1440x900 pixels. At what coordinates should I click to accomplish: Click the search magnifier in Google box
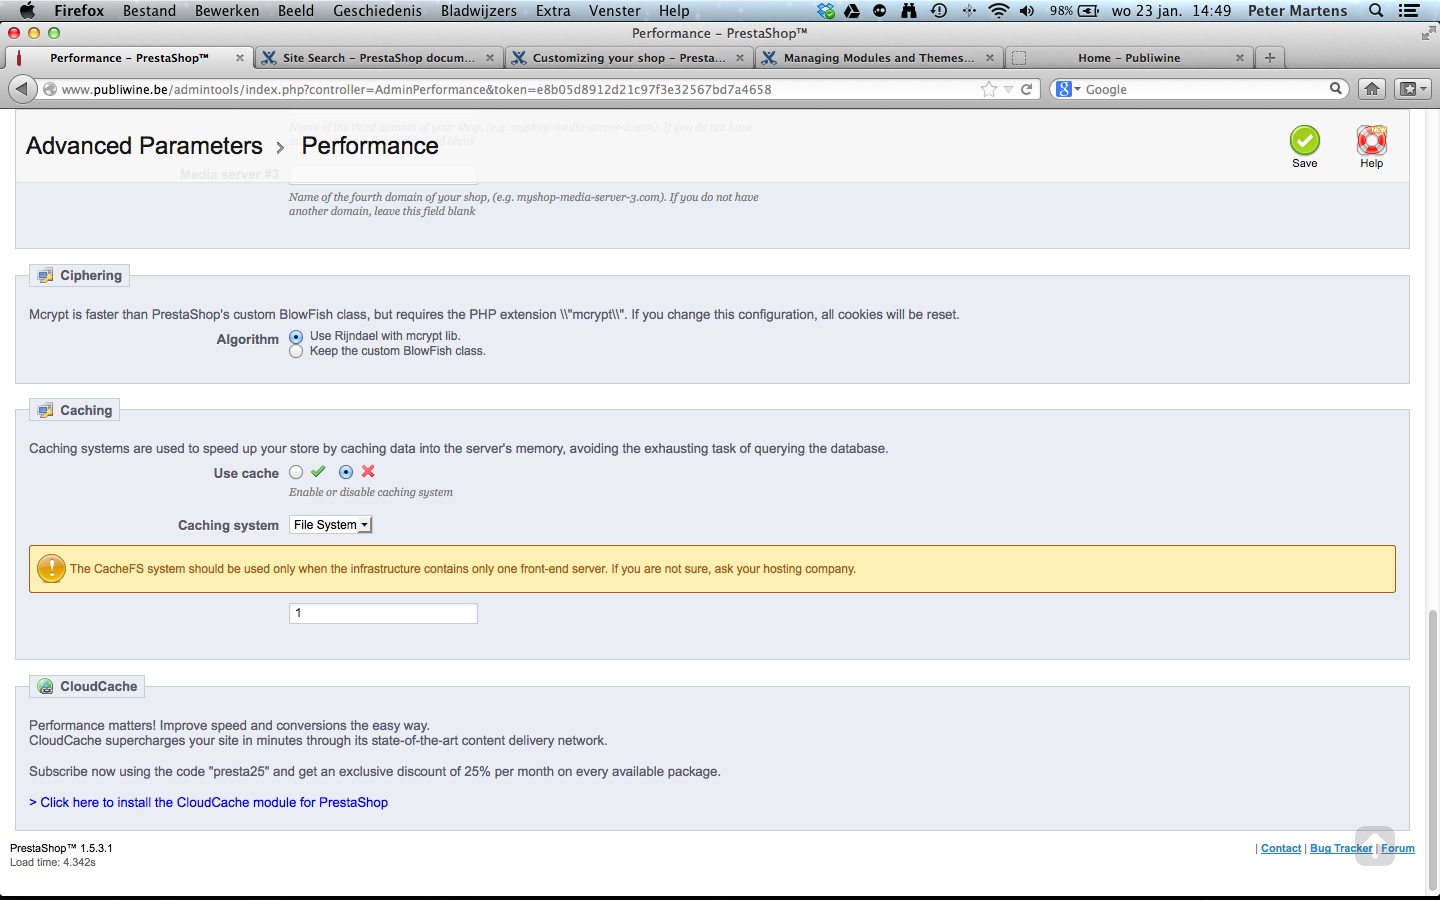[1335, 89]
